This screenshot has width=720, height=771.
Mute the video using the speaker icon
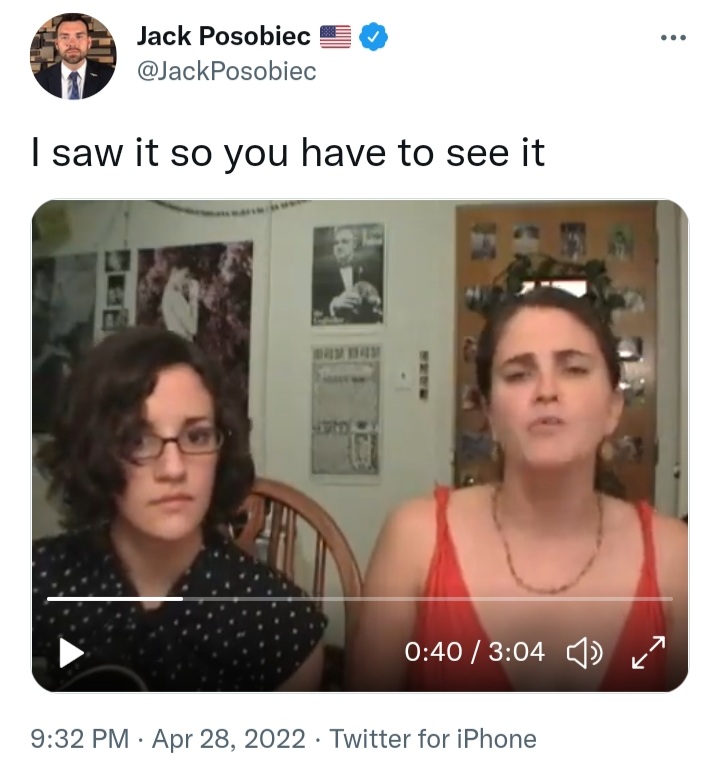(x=584, y=652)
